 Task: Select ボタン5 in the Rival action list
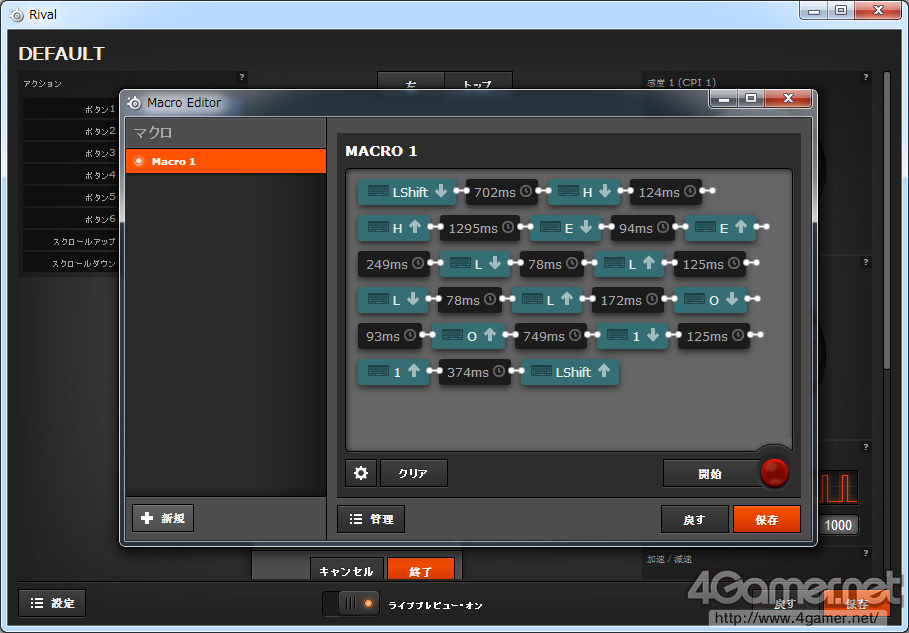click(x=71, y=197)
